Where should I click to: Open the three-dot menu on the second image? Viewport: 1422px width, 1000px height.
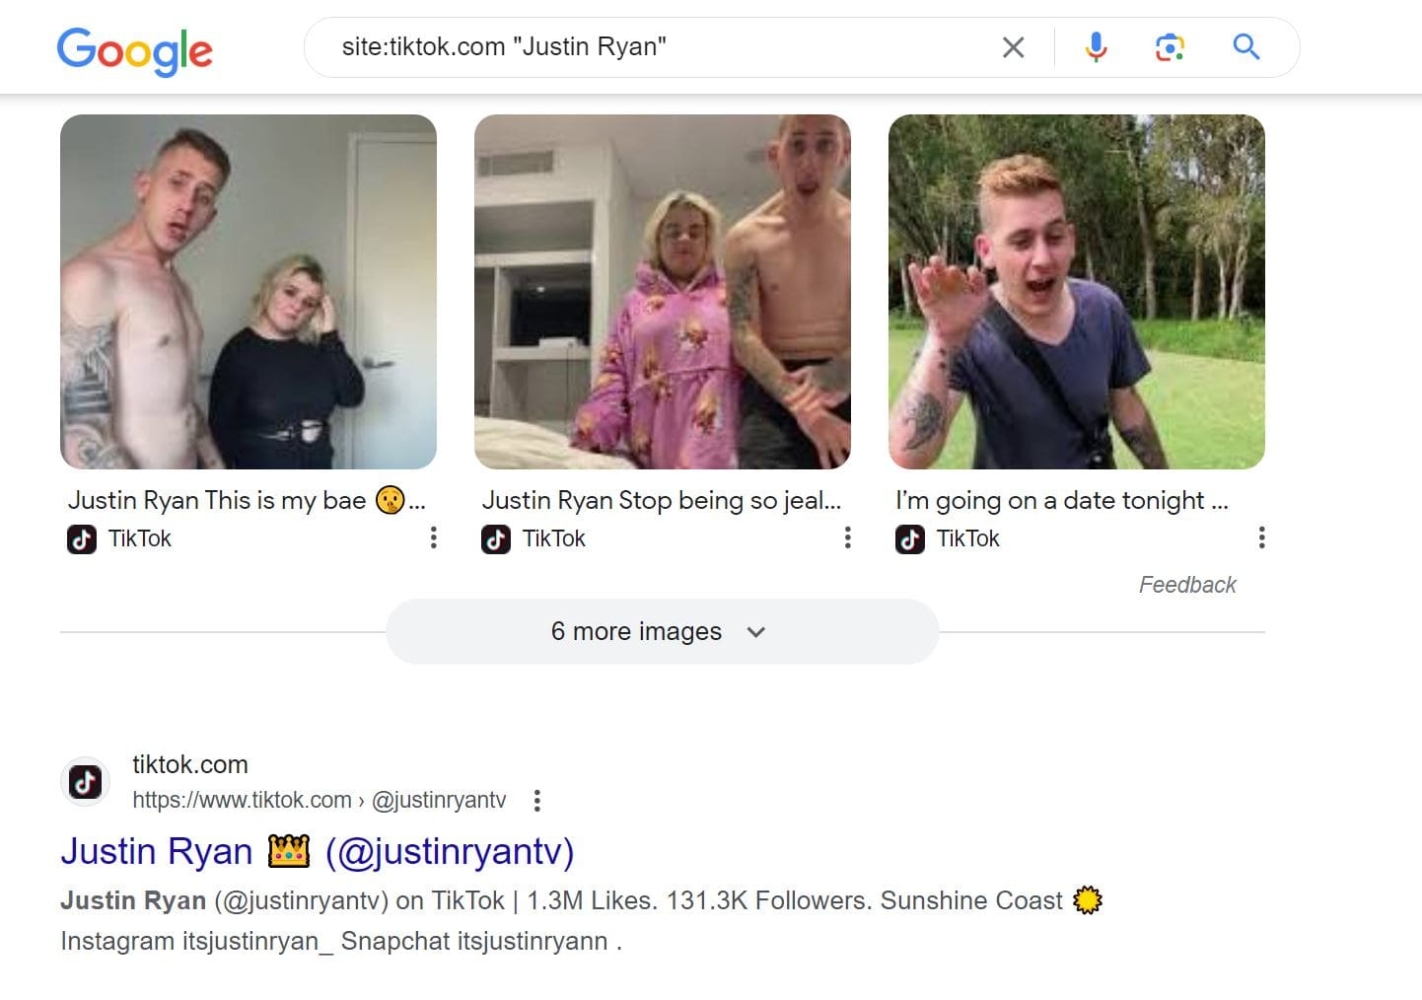(847, 538)
